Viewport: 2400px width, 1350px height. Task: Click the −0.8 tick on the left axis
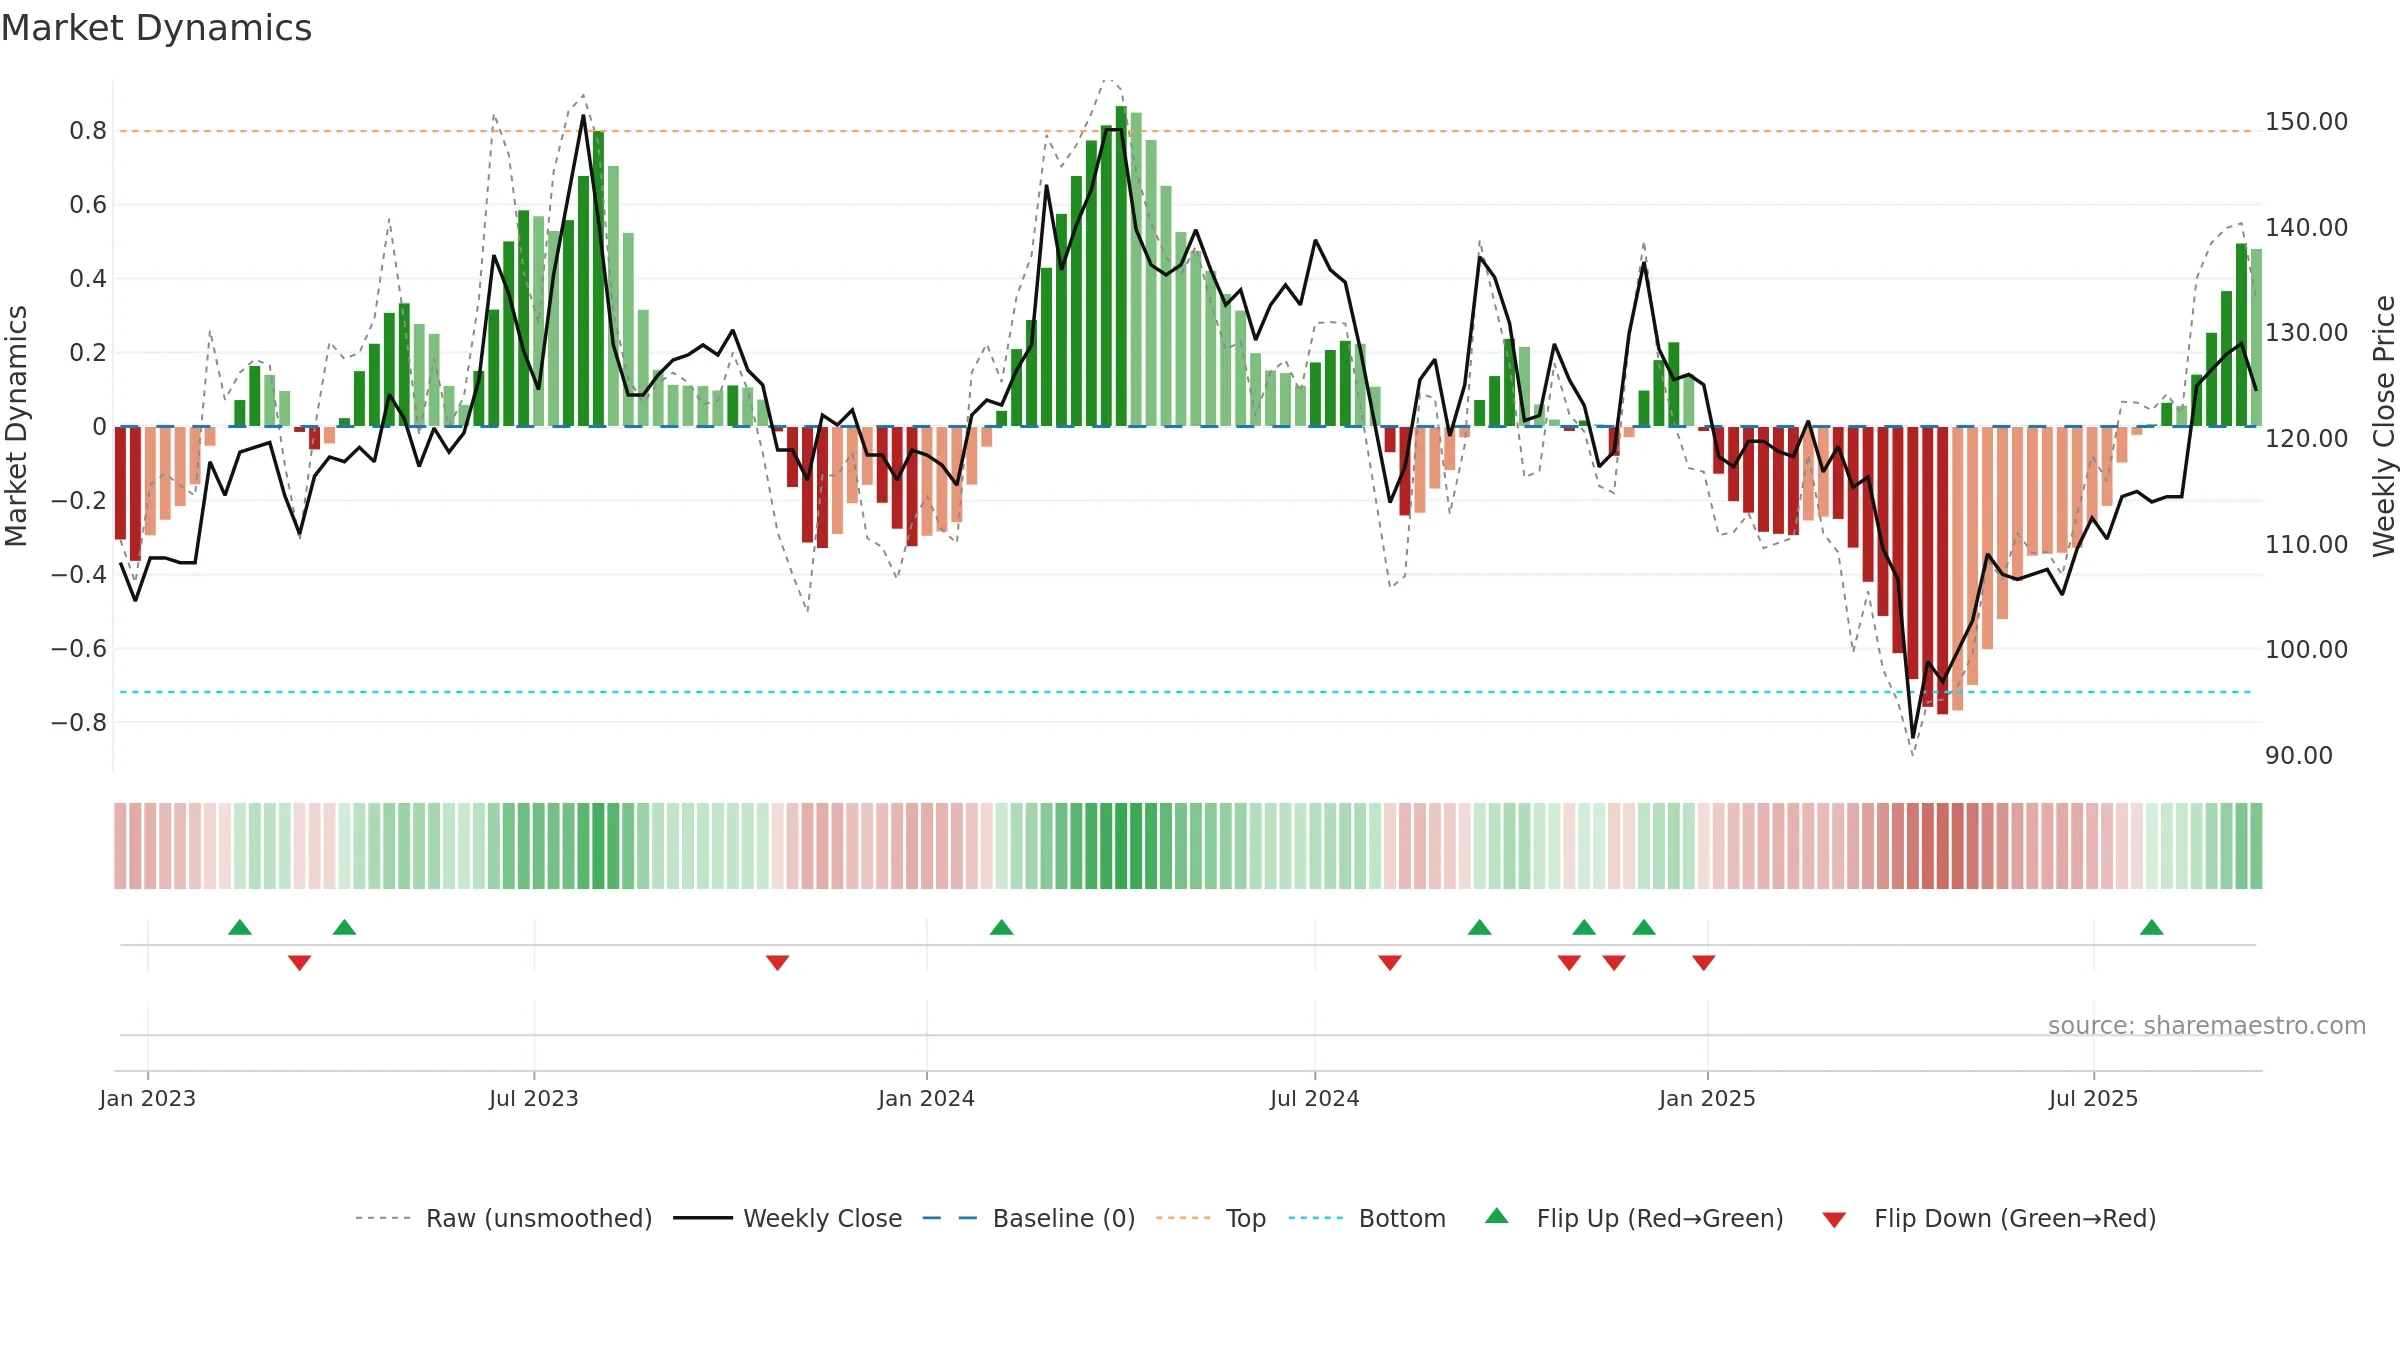(79, 722)
